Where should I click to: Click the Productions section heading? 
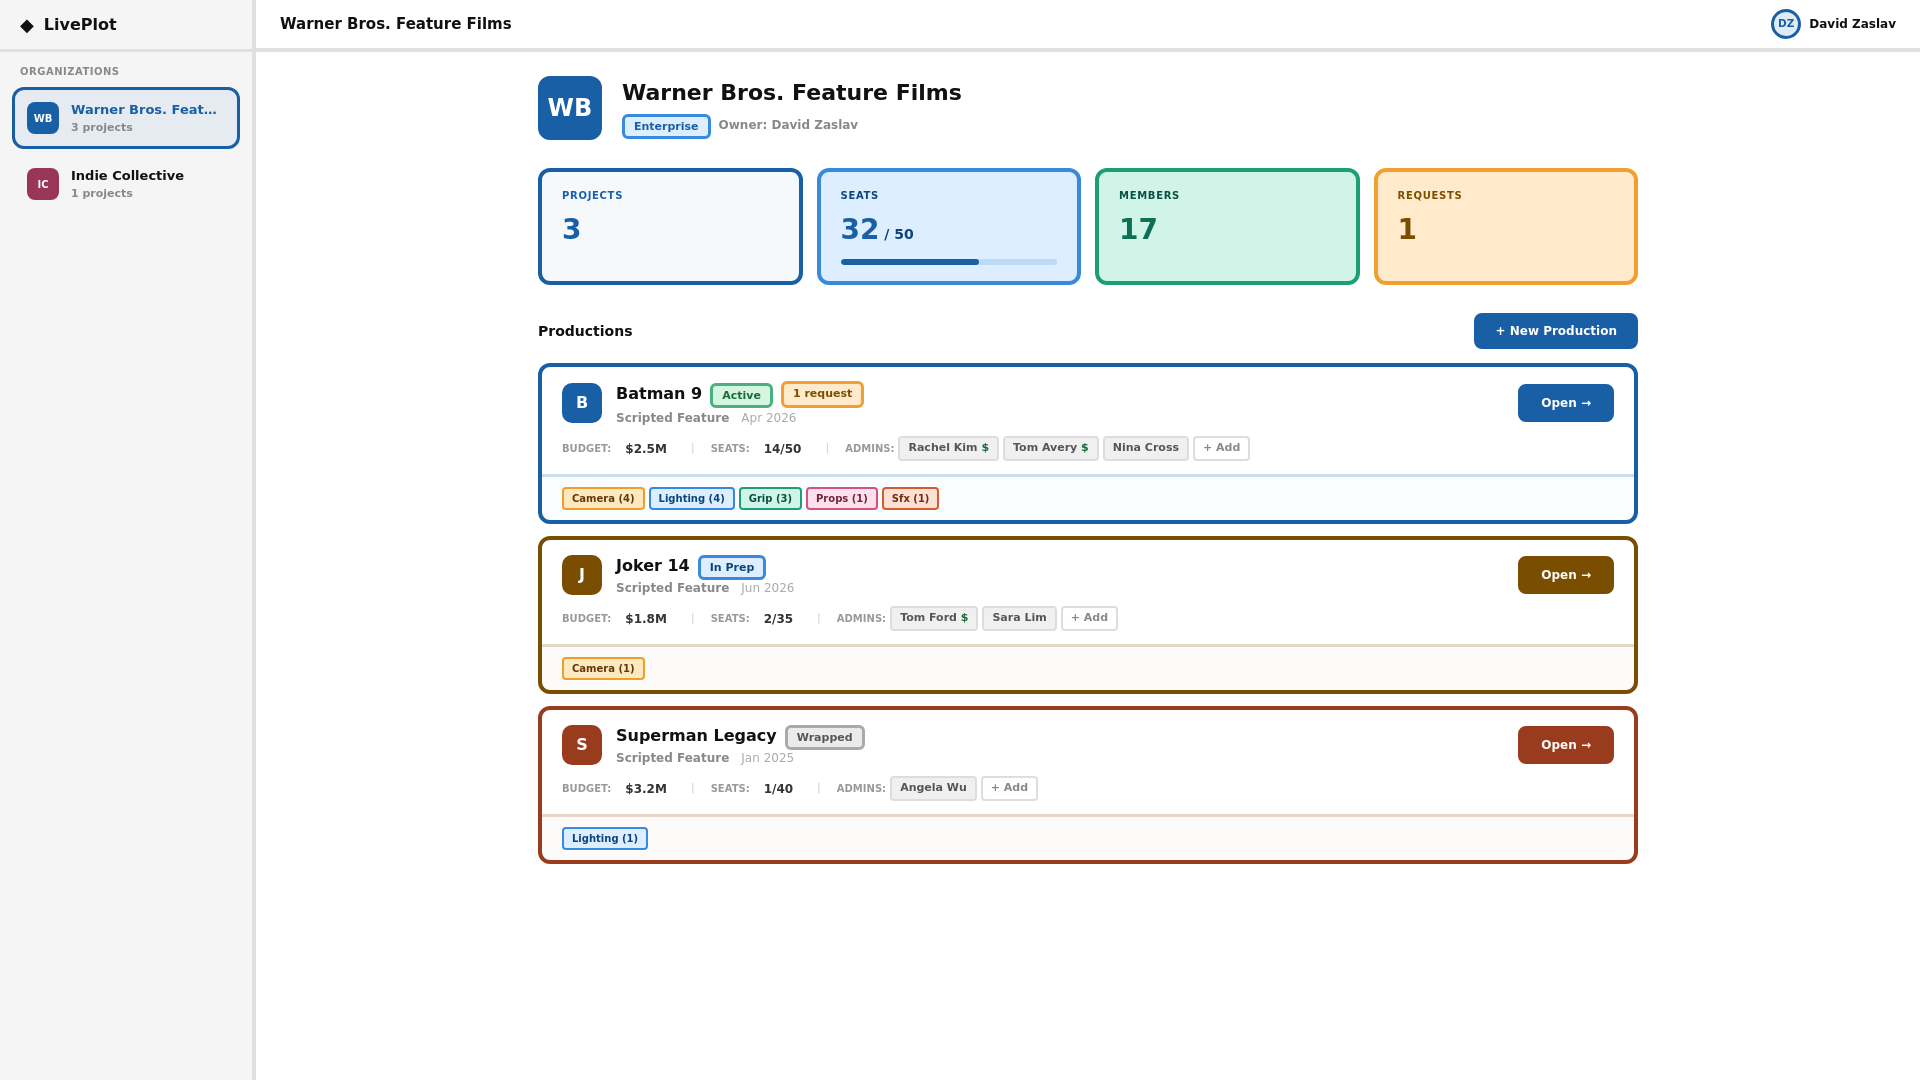(x=585, y=331)
